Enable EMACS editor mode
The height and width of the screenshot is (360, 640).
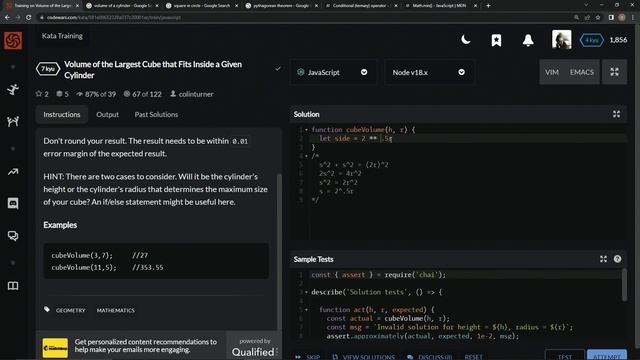click(582, 72)
